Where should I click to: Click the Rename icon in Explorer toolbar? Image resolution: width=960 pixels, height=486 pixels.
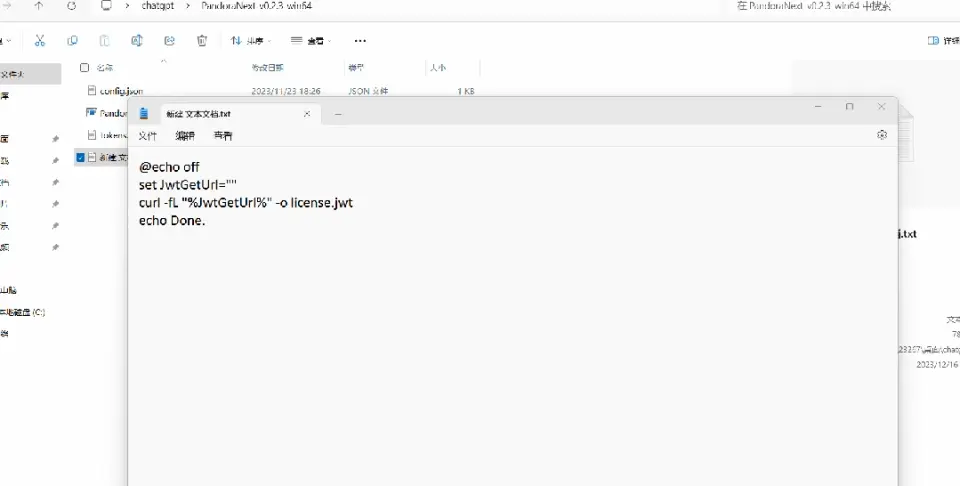click(137, 40)
